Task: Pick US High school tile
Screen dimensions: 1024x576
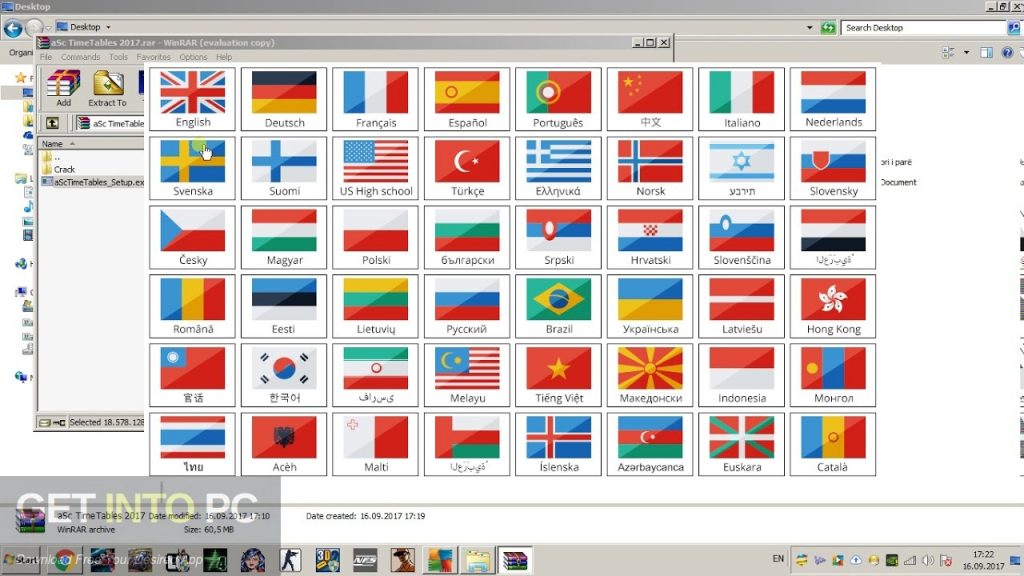Action: pos(376,168)
